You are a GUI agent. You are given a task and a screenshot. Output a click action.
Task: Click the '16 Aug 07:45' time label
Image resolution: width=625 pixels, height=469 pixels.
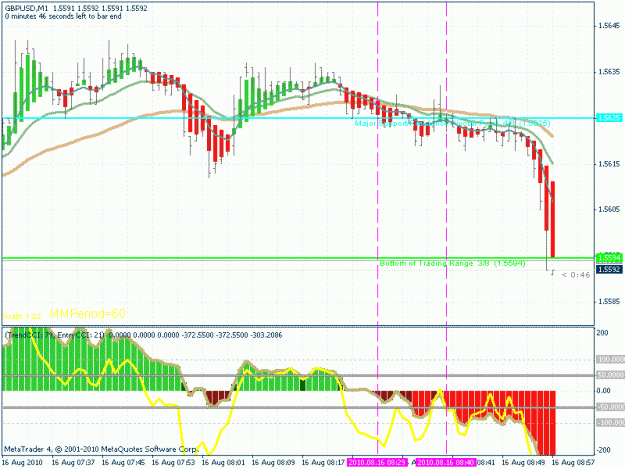point(123,463)
